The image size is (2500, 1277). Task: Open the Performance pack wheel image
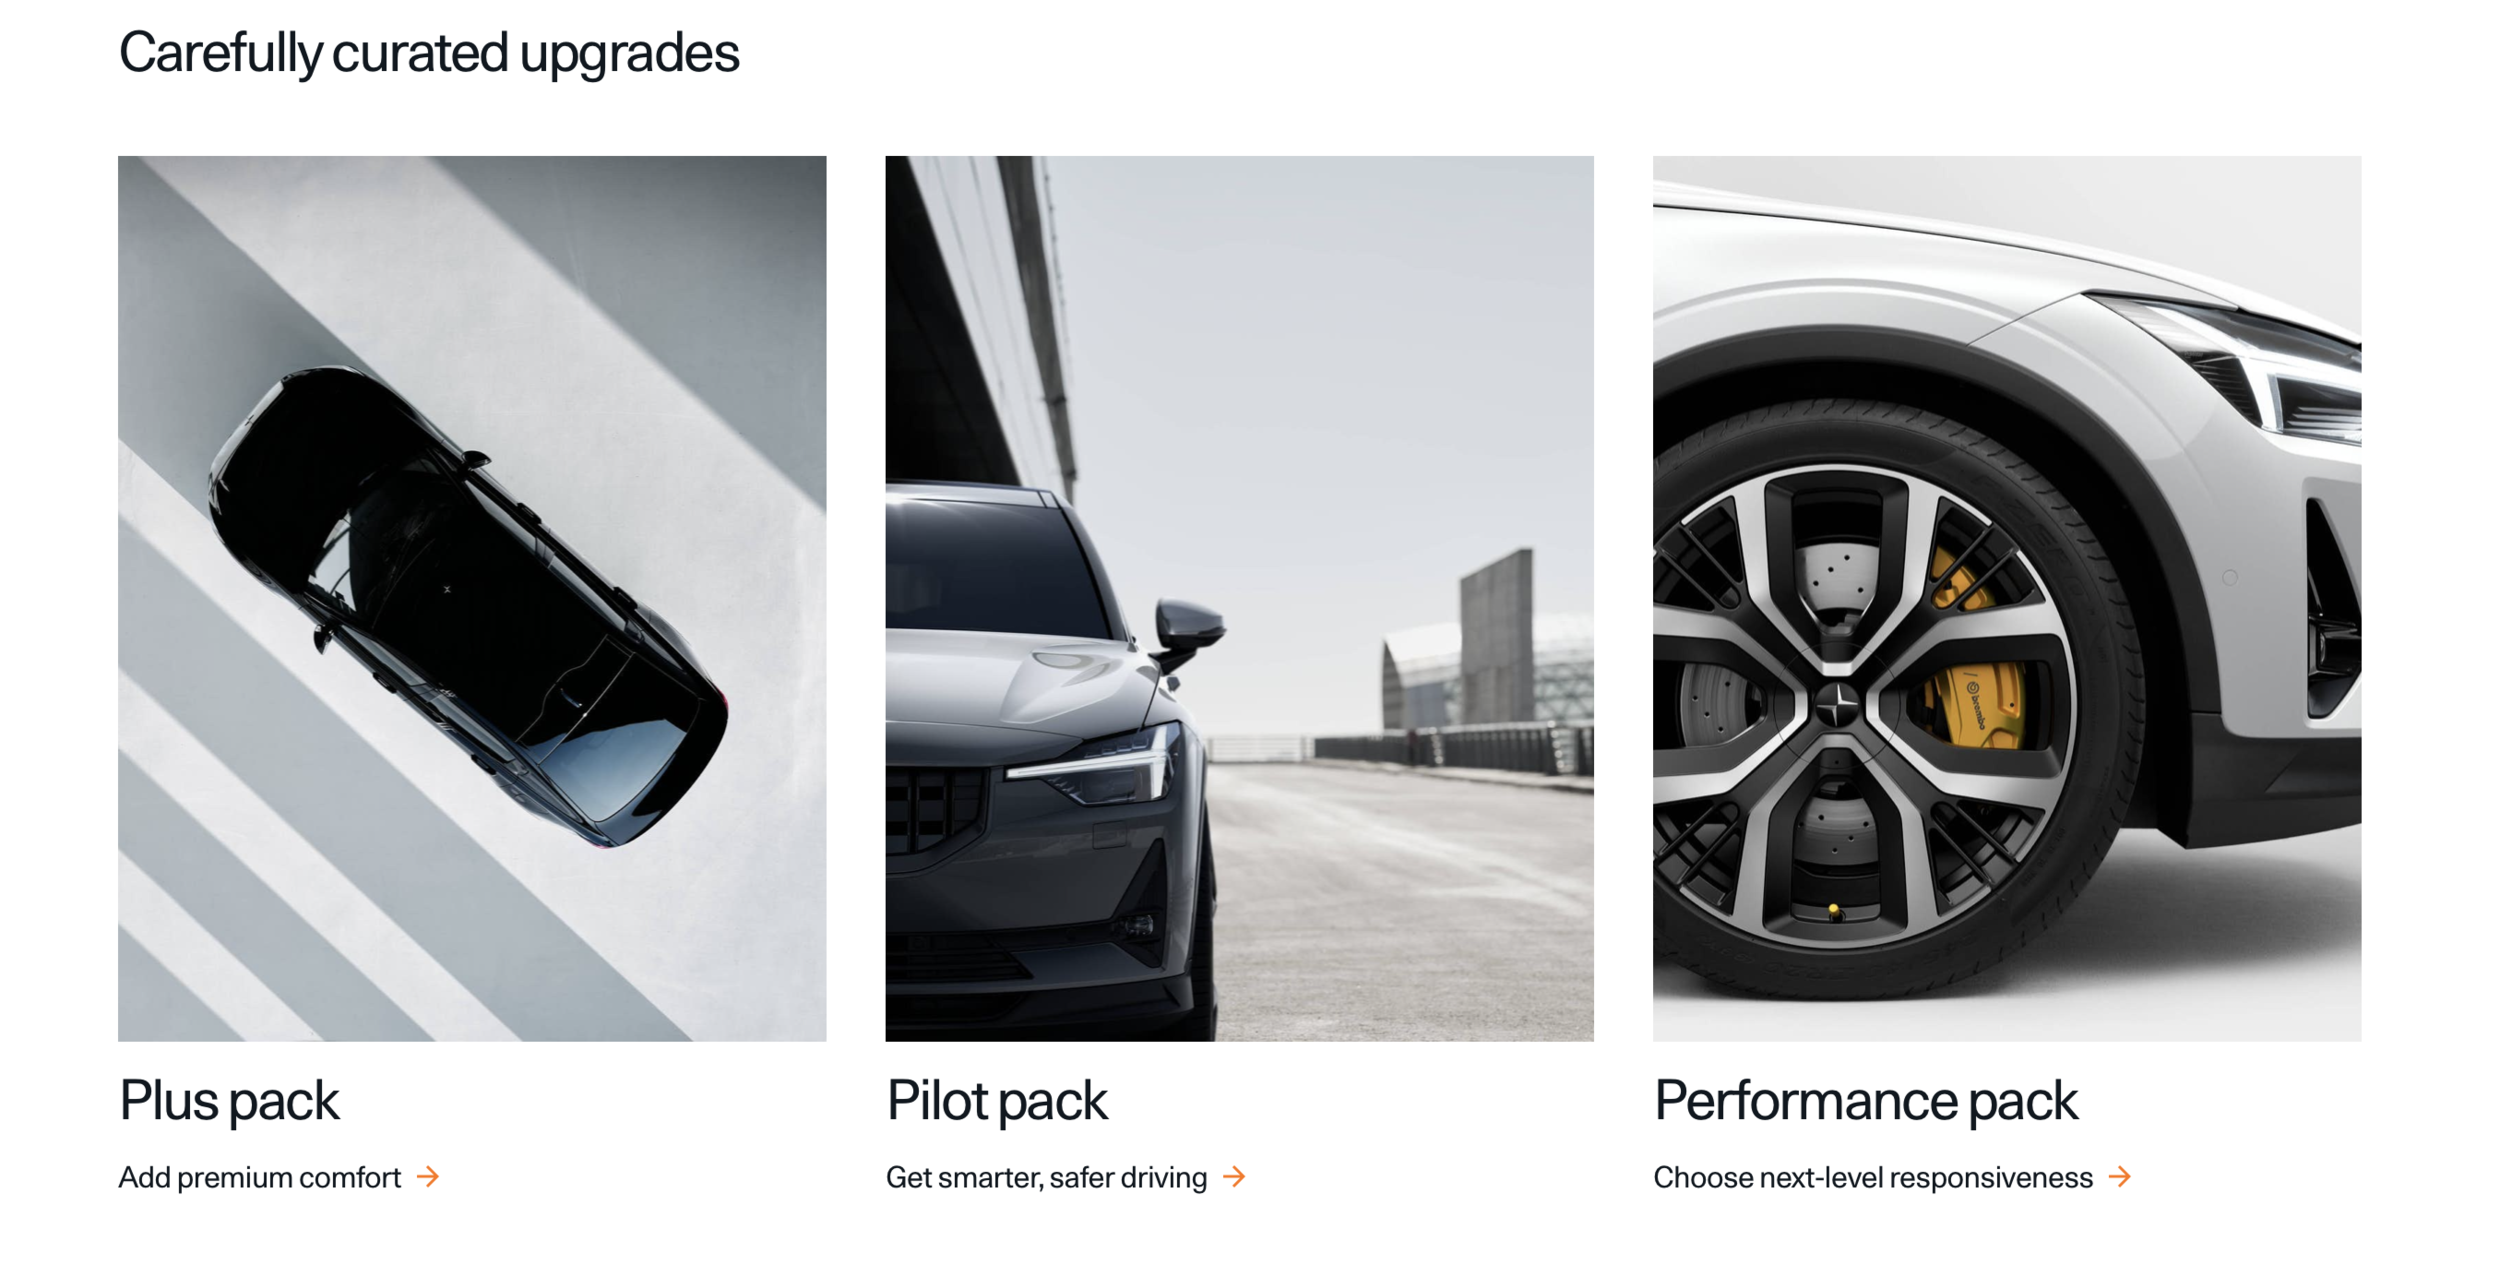2007,599
